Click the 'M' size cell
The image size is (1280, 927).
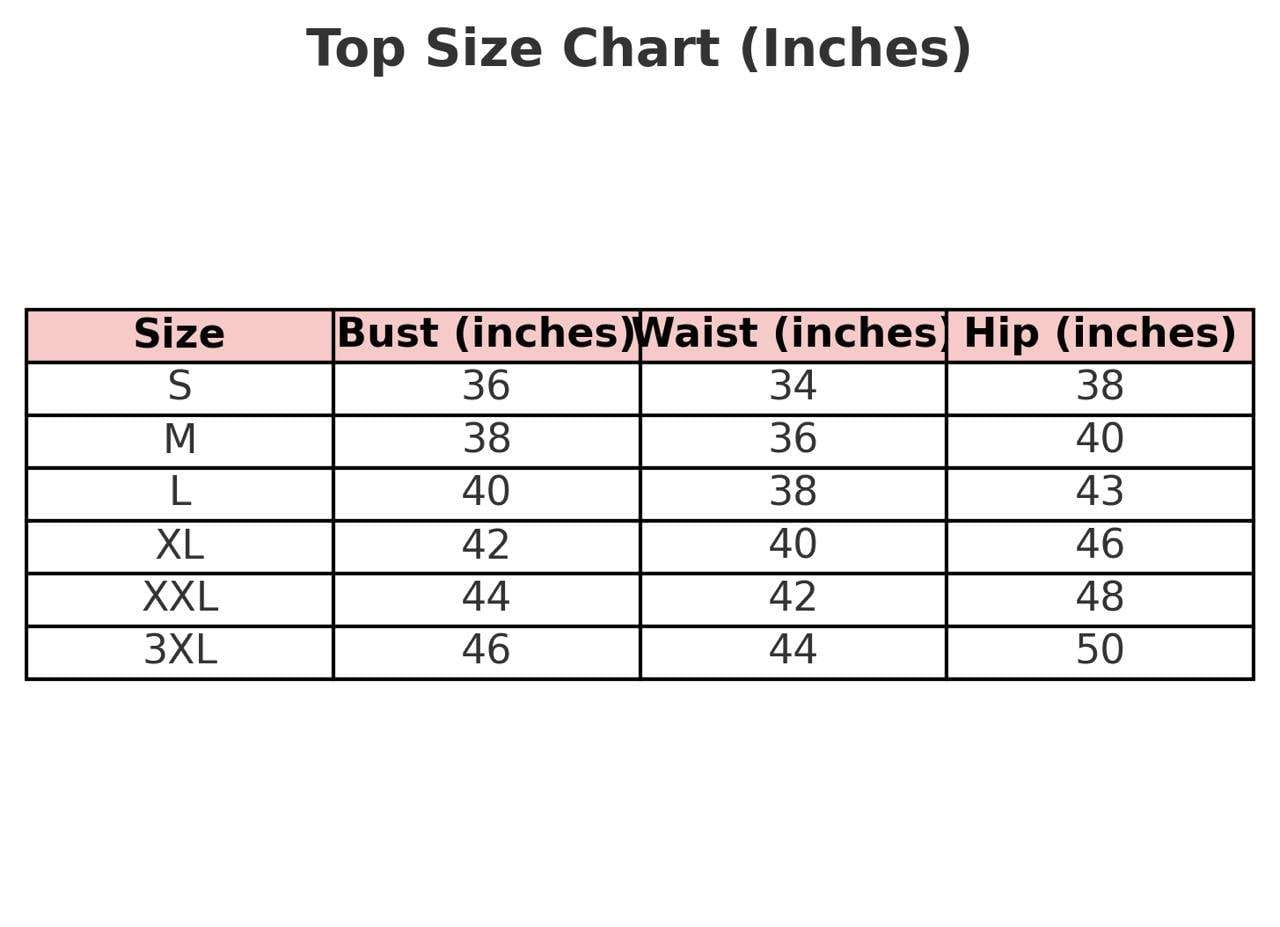pyautogui.click(x=179, y=440)
